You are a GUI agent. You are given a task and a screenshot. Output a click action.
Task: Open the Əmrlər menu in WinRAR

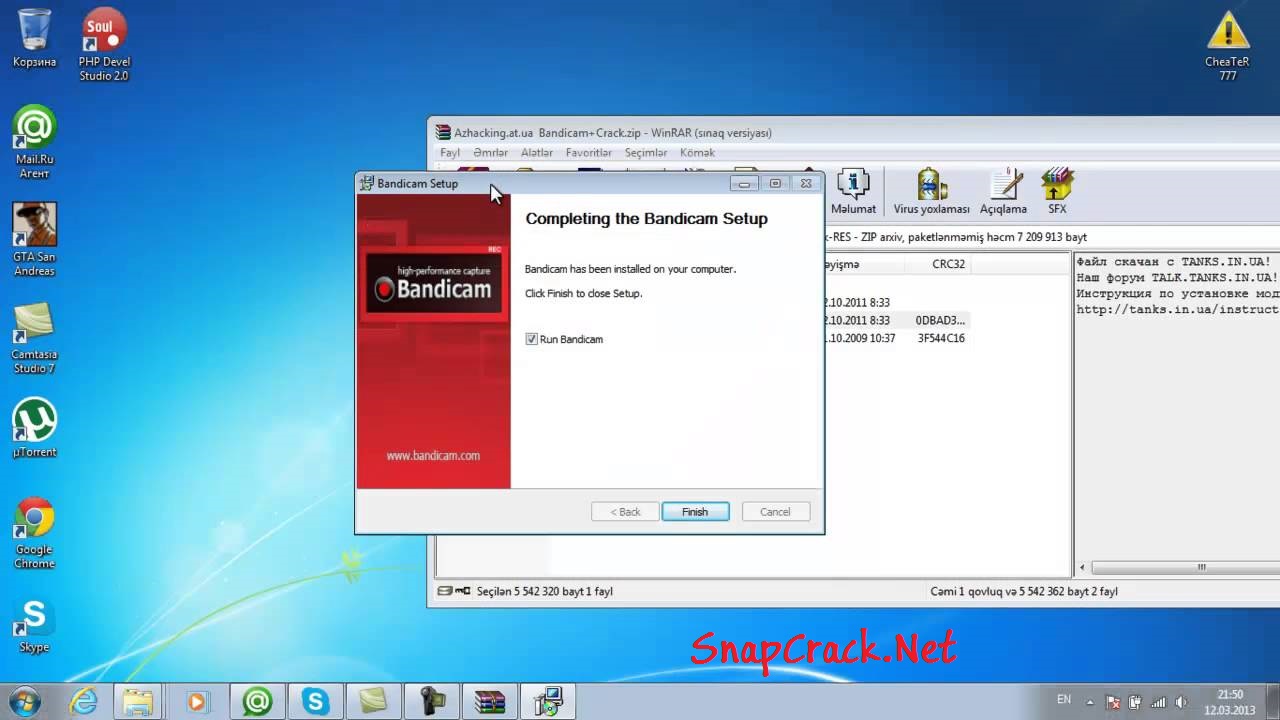pyautogui.click(x=490, y=153)
